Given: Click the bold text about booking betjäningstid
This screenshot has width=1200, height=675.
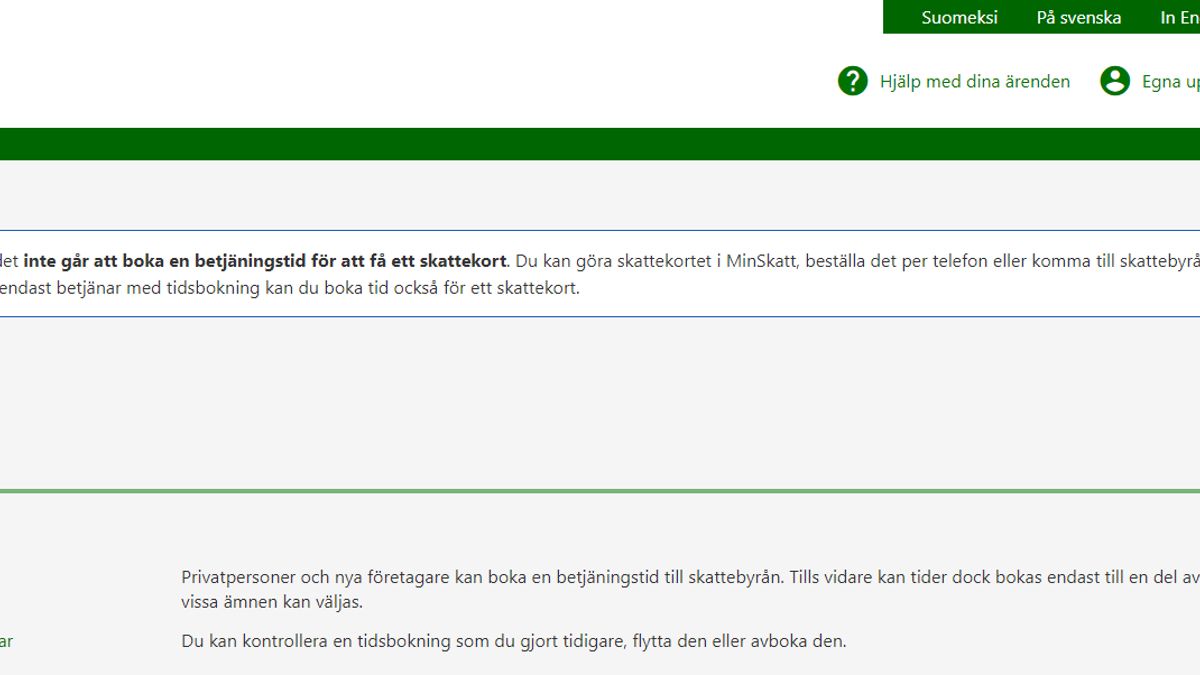Looking at the screenshot, I should 265,262.
